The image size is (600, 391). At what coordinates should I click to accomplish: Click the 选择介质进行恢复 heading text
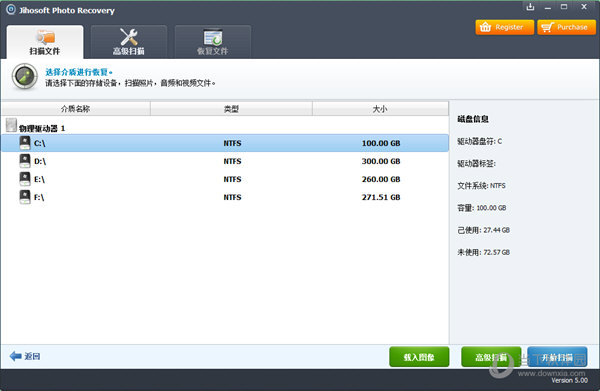[79, 72]
